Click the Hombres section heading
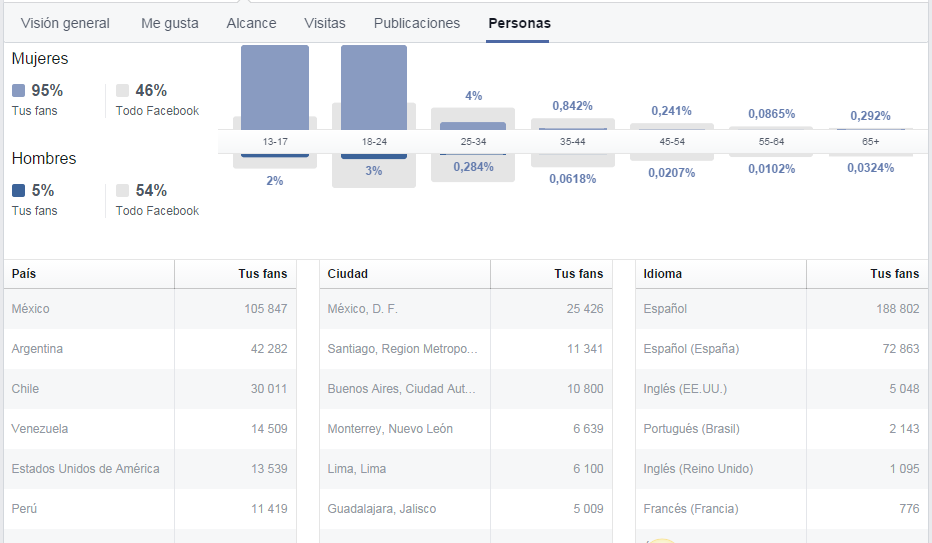 (44, 158)
